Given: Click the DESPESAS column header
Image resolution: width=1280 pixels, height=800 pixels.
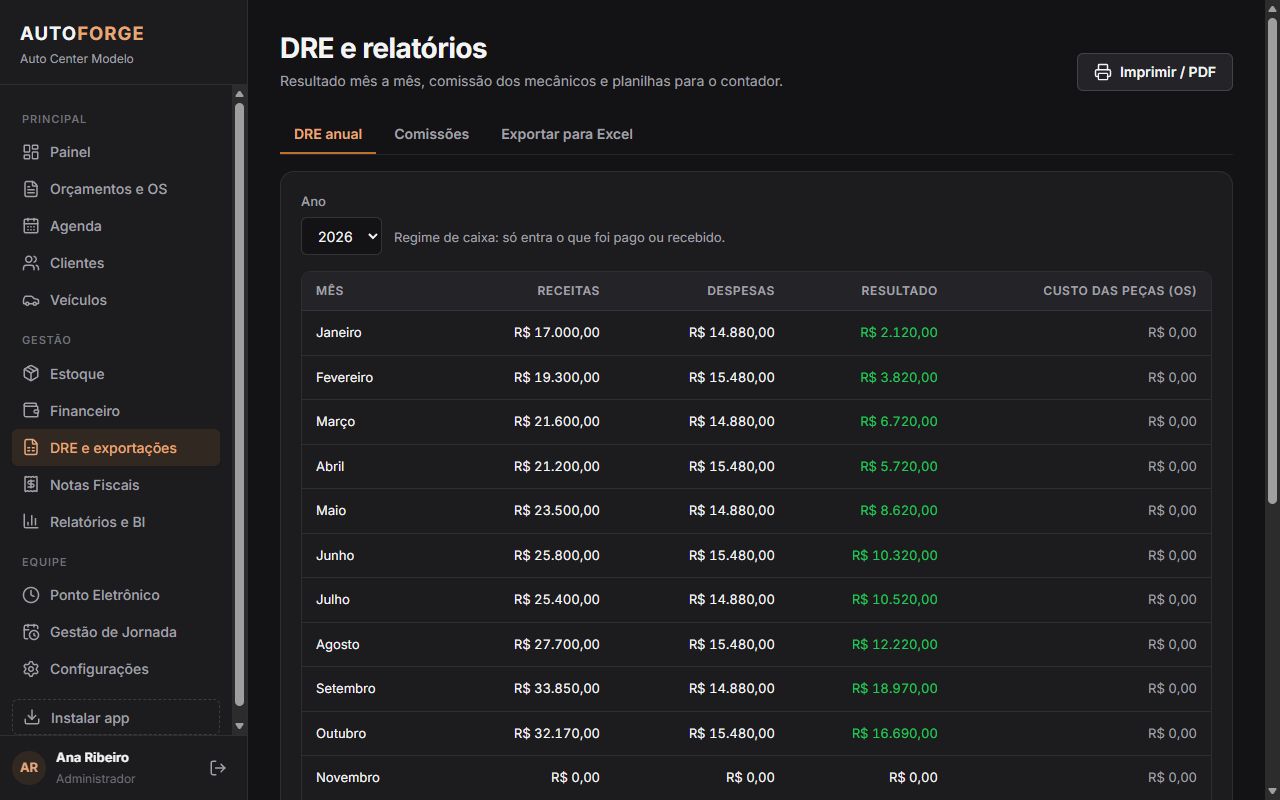Looking at the screenshot, I should 741,291.
